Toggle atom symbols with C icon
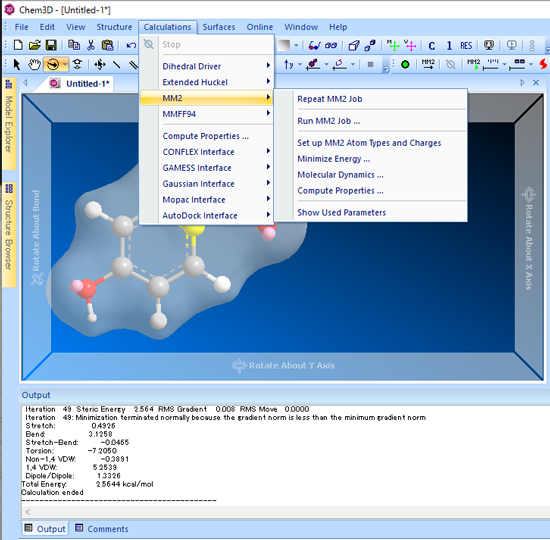Viewport: 550px width, 540px height. point(432,46)
